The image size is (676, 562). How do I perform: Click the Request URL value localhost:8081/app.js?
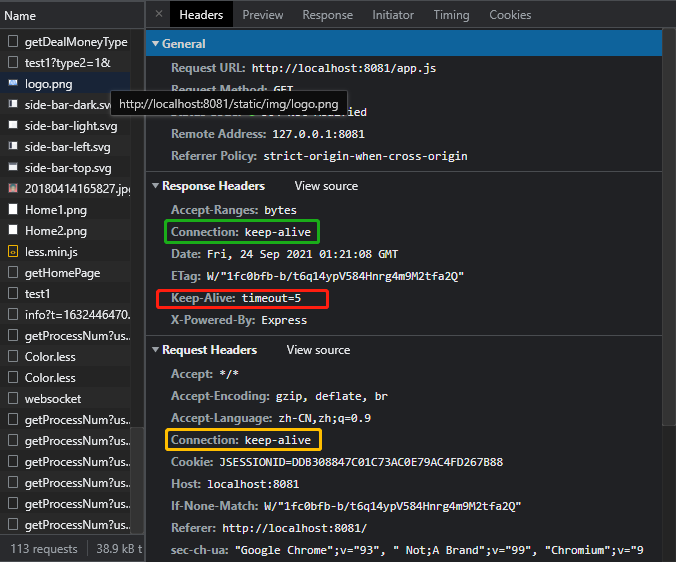point(344,69)
